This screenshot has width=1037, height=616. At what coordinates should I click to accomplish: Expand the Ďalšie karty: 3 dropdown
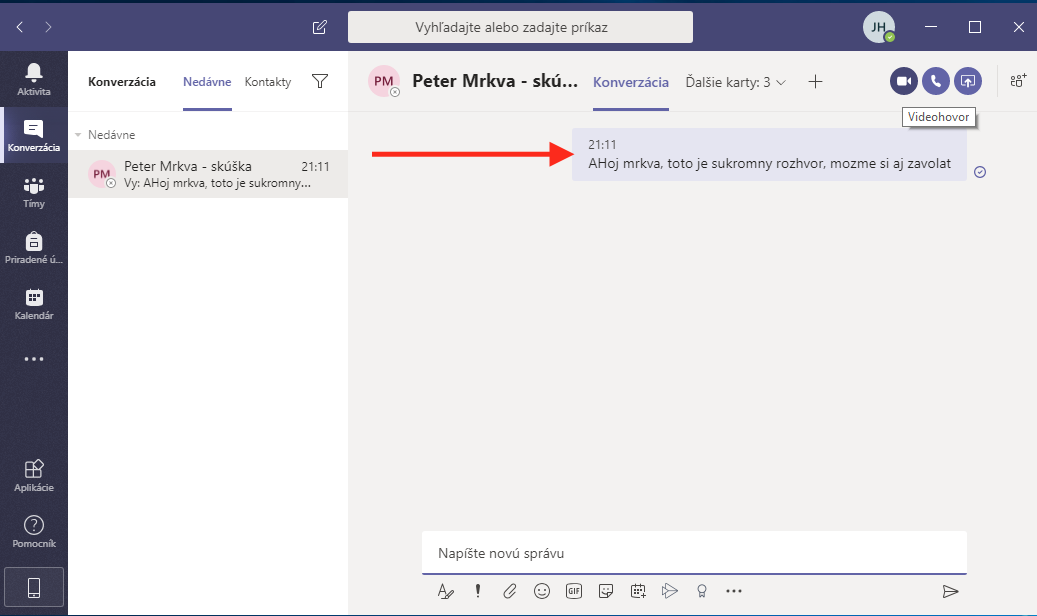[737, 82]
